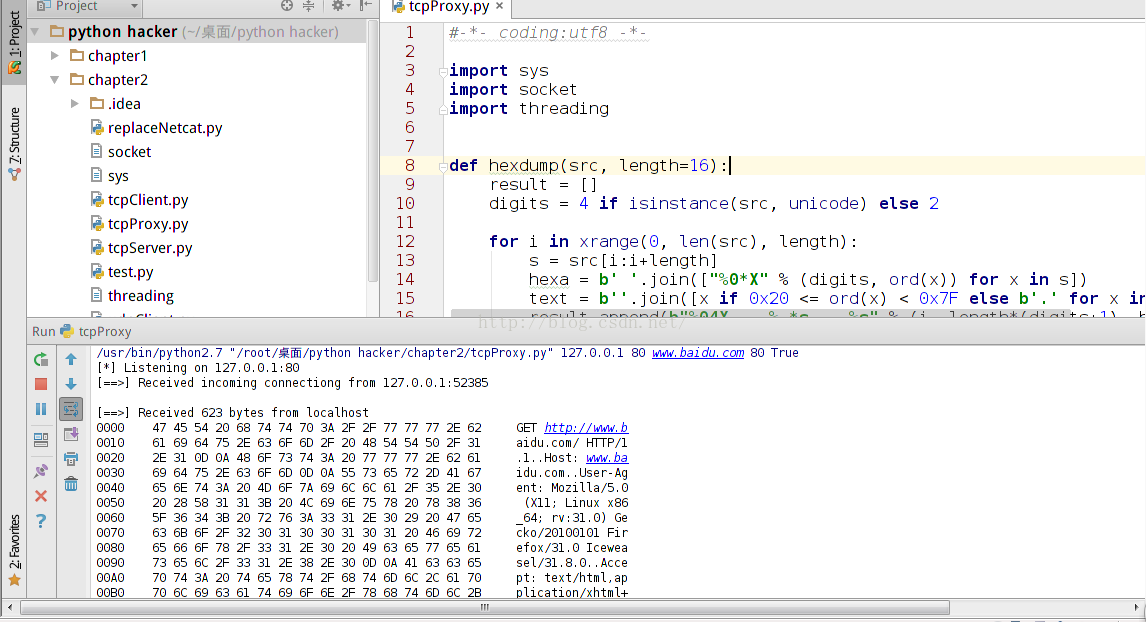Select the sys file in project tree

[118, 176]
